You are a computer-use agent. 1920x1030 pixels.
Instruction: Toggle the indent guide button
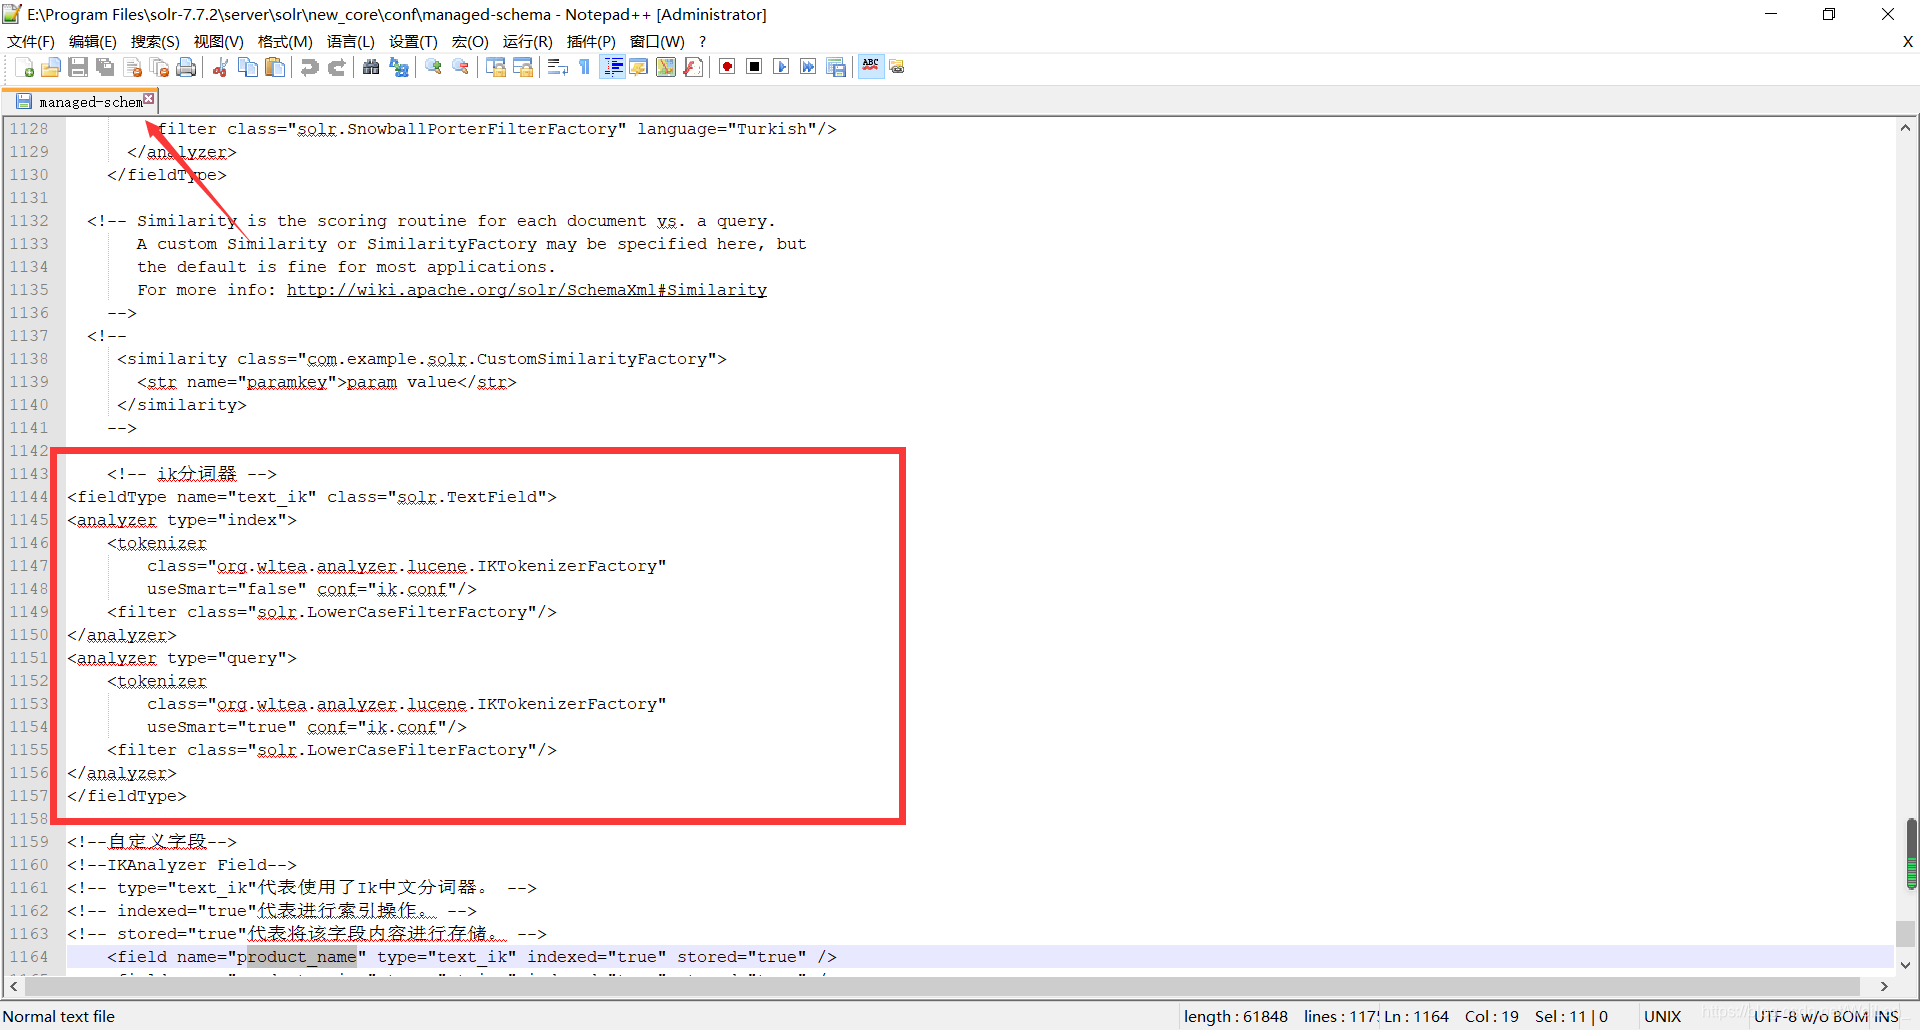click(612, 67)
